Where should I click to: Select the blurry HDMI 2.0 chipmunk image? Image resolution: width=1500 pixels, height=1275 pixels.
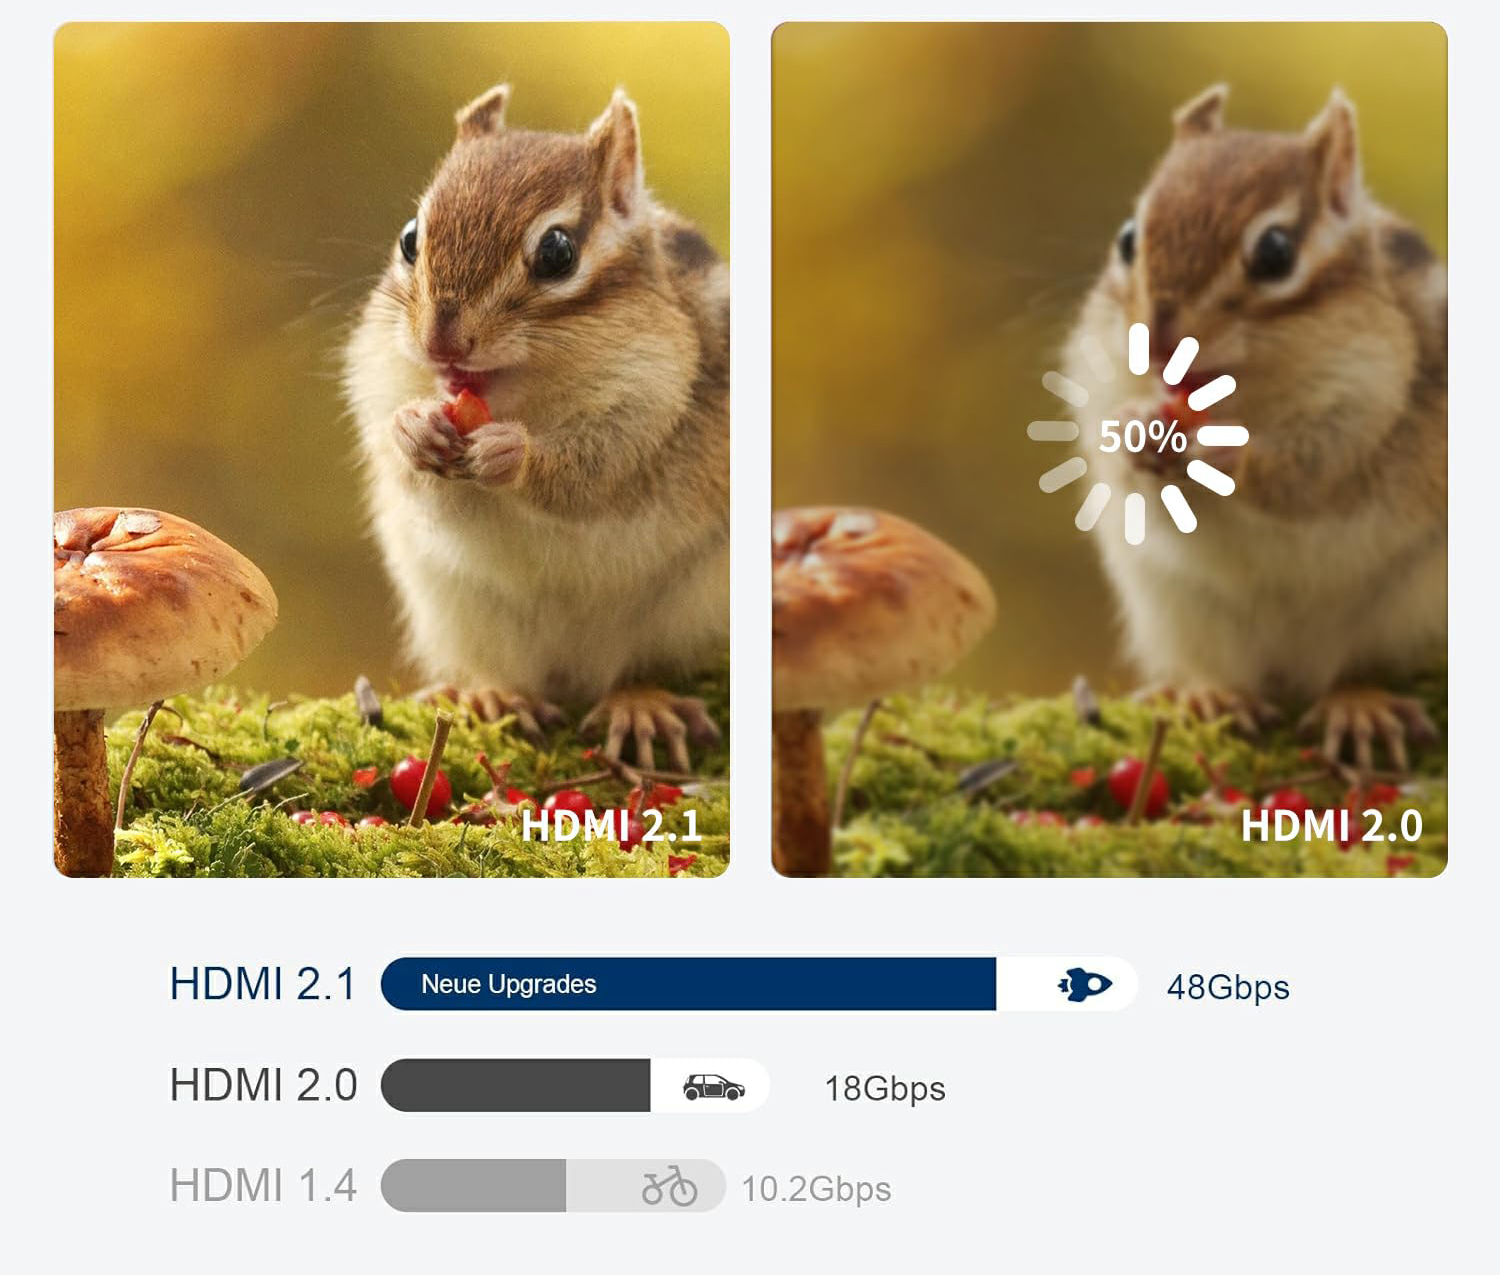[1109, 450]
